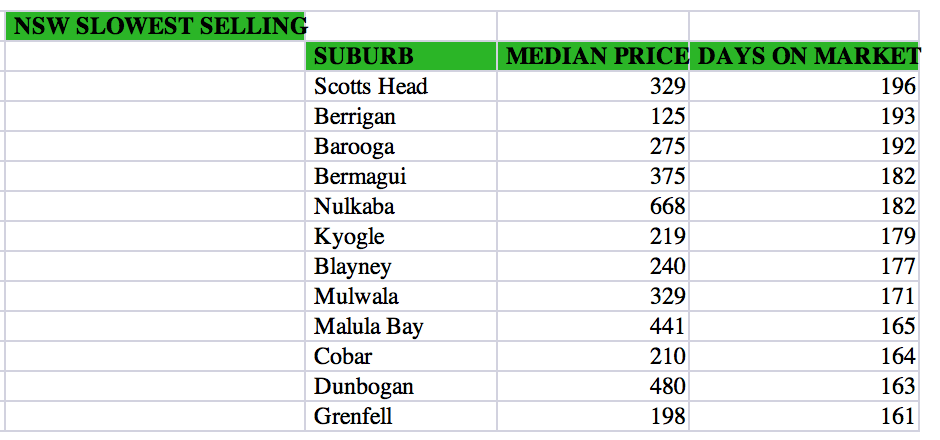Select the median price 441 cell
The width and height of the screenshot is (940, 440).
click(x=593, y=326)
